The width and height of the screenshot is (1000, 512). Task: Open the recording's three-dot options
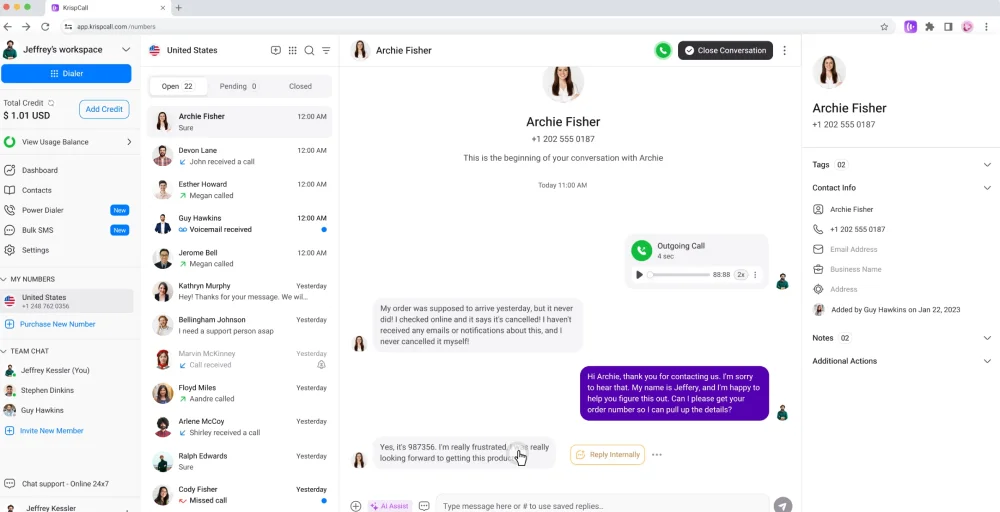point(755,275)
